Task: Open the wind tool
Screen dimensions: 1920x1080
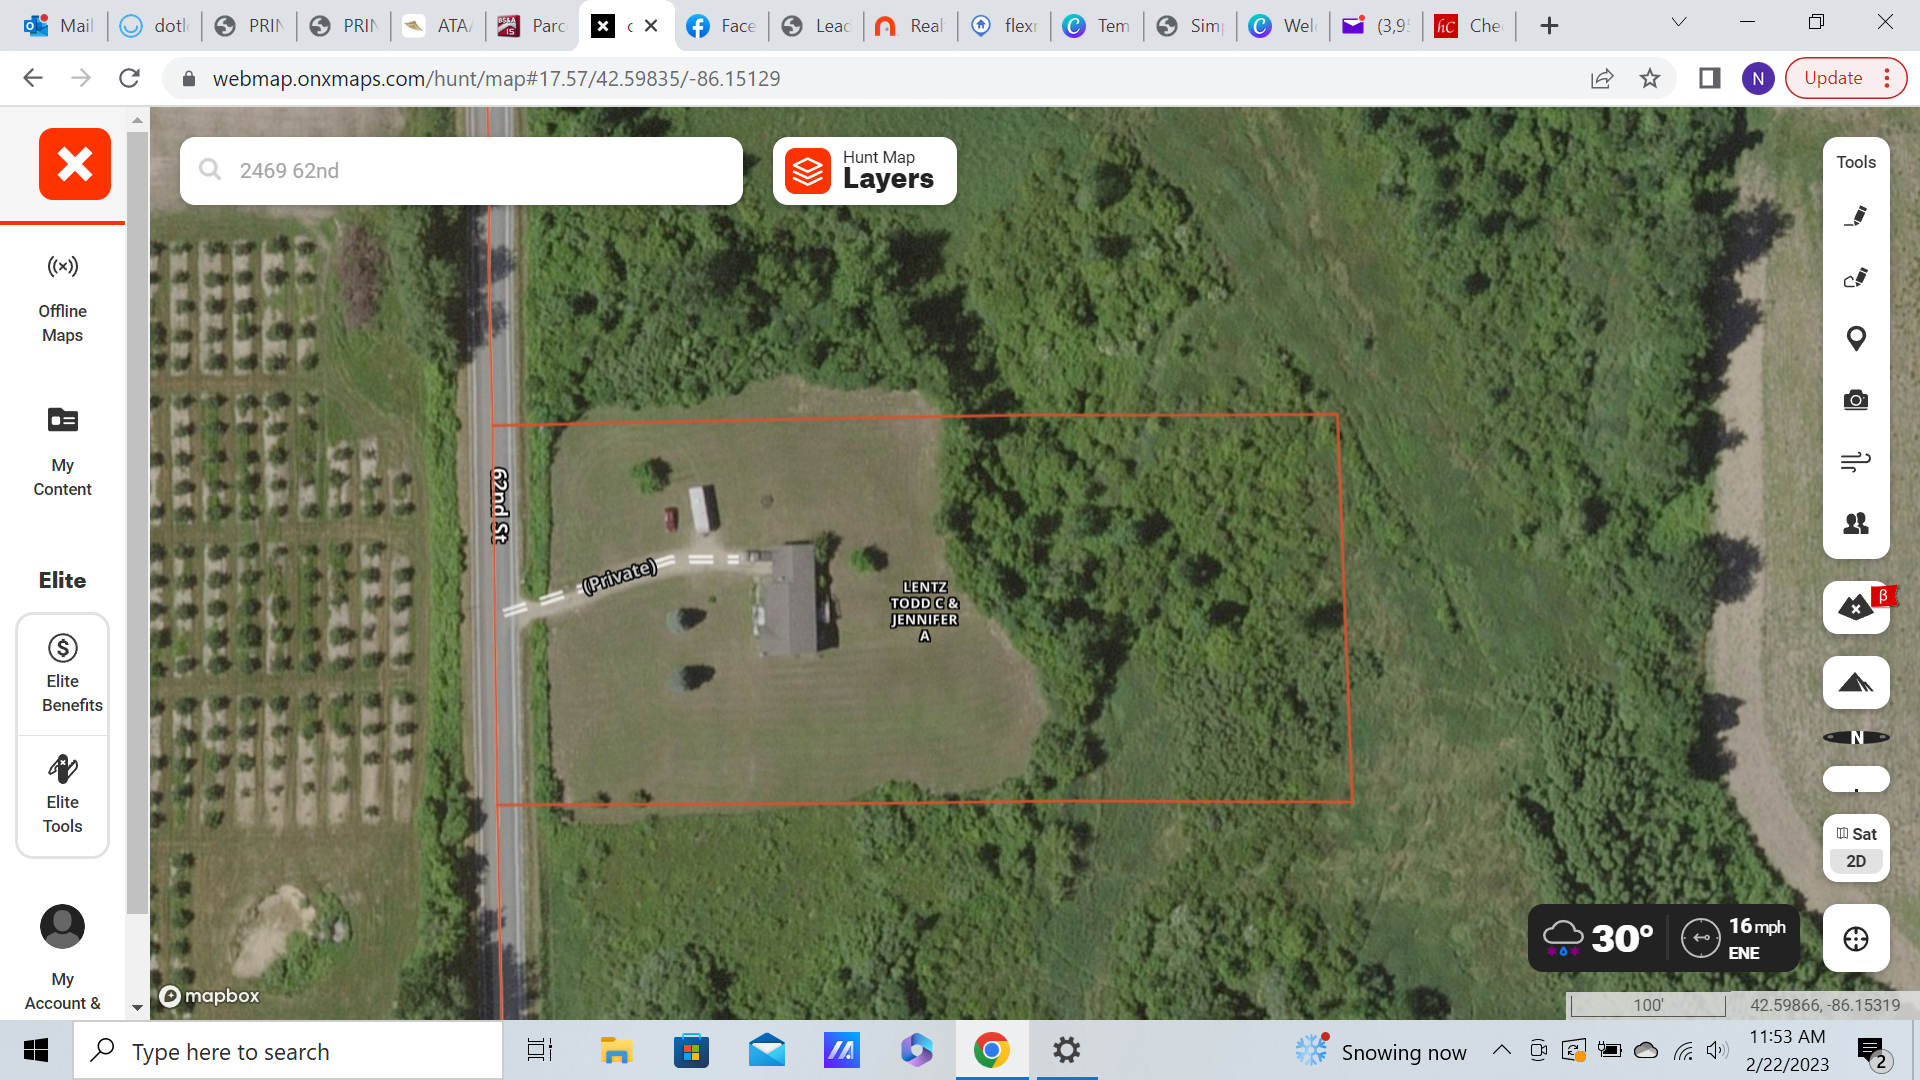Action: [1856, 462]
